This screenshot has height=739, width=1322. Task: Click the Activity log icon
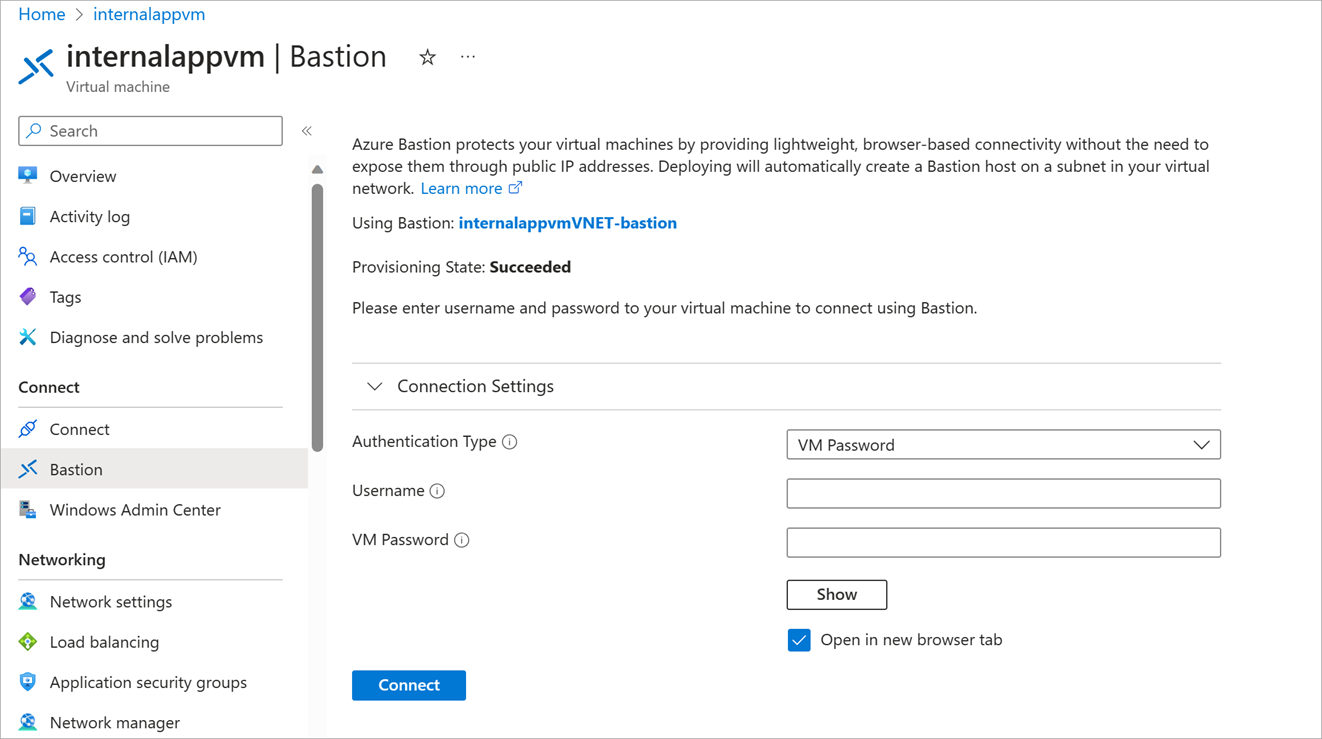pos(28,216)
